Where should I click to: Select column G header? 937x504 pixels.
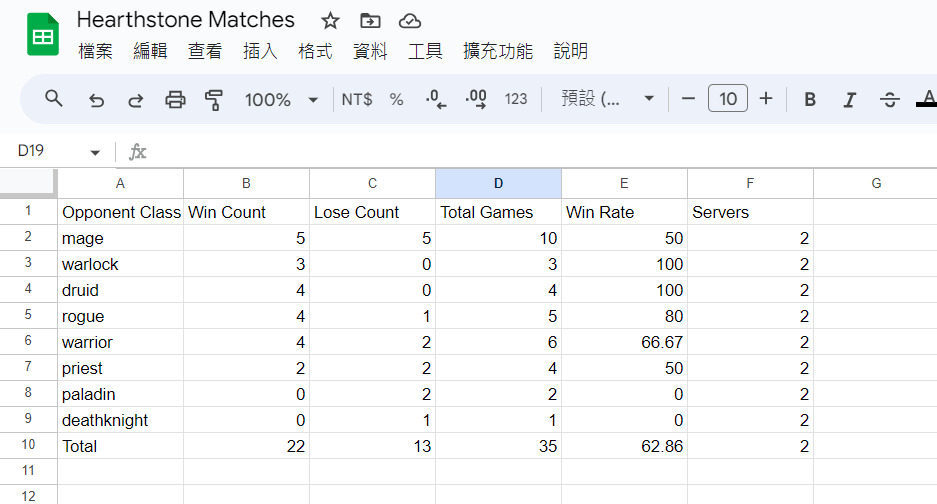(x=876, y=184)
